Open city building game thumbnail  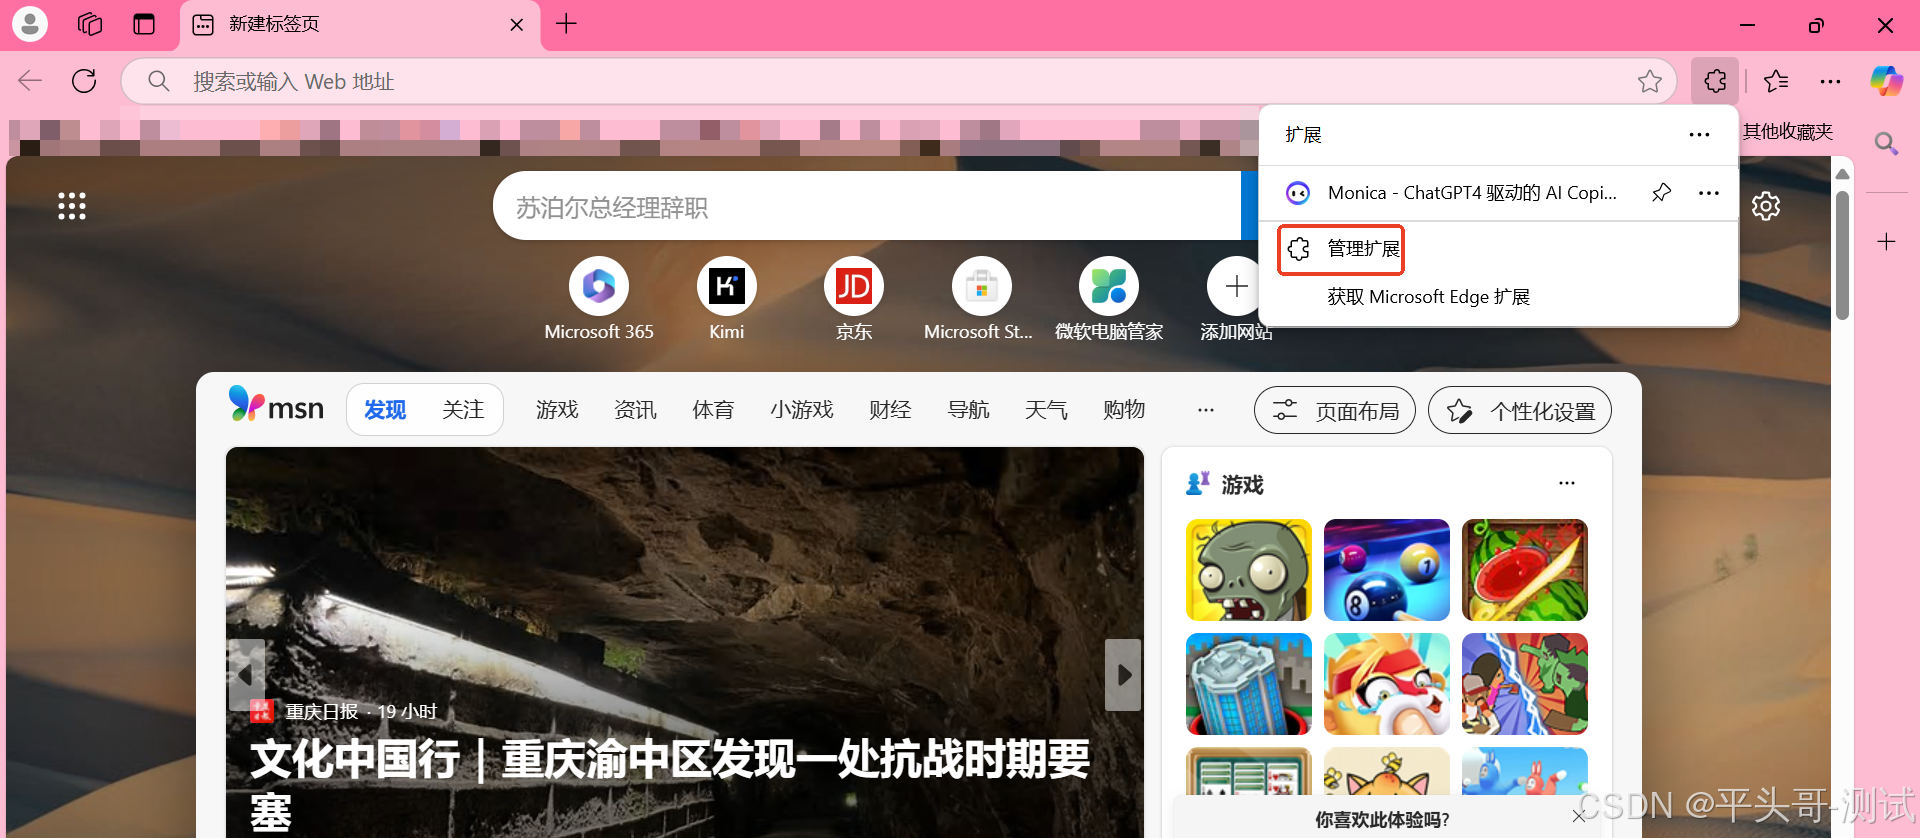point(1249,684)
